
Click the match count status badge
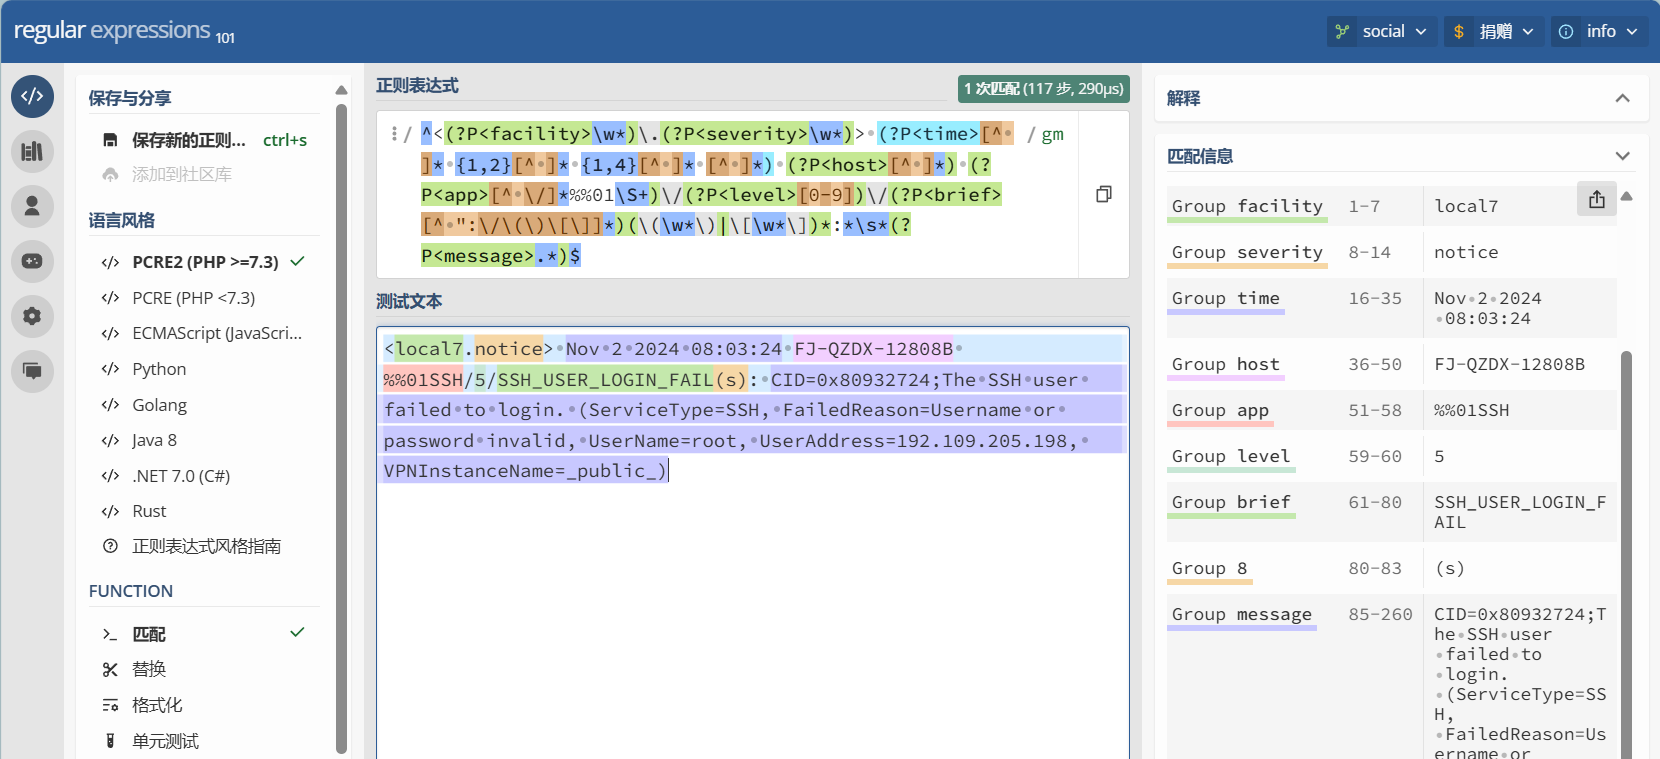pos(1043,89)
